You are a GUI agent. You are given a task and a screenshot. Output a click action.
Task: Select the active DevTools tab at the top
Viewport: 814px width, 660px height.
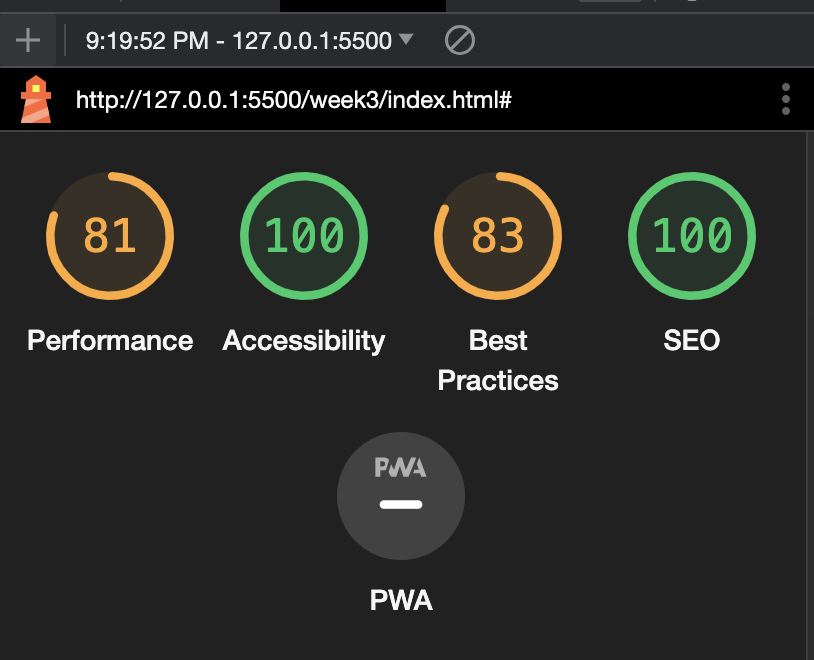pos(362,5)
